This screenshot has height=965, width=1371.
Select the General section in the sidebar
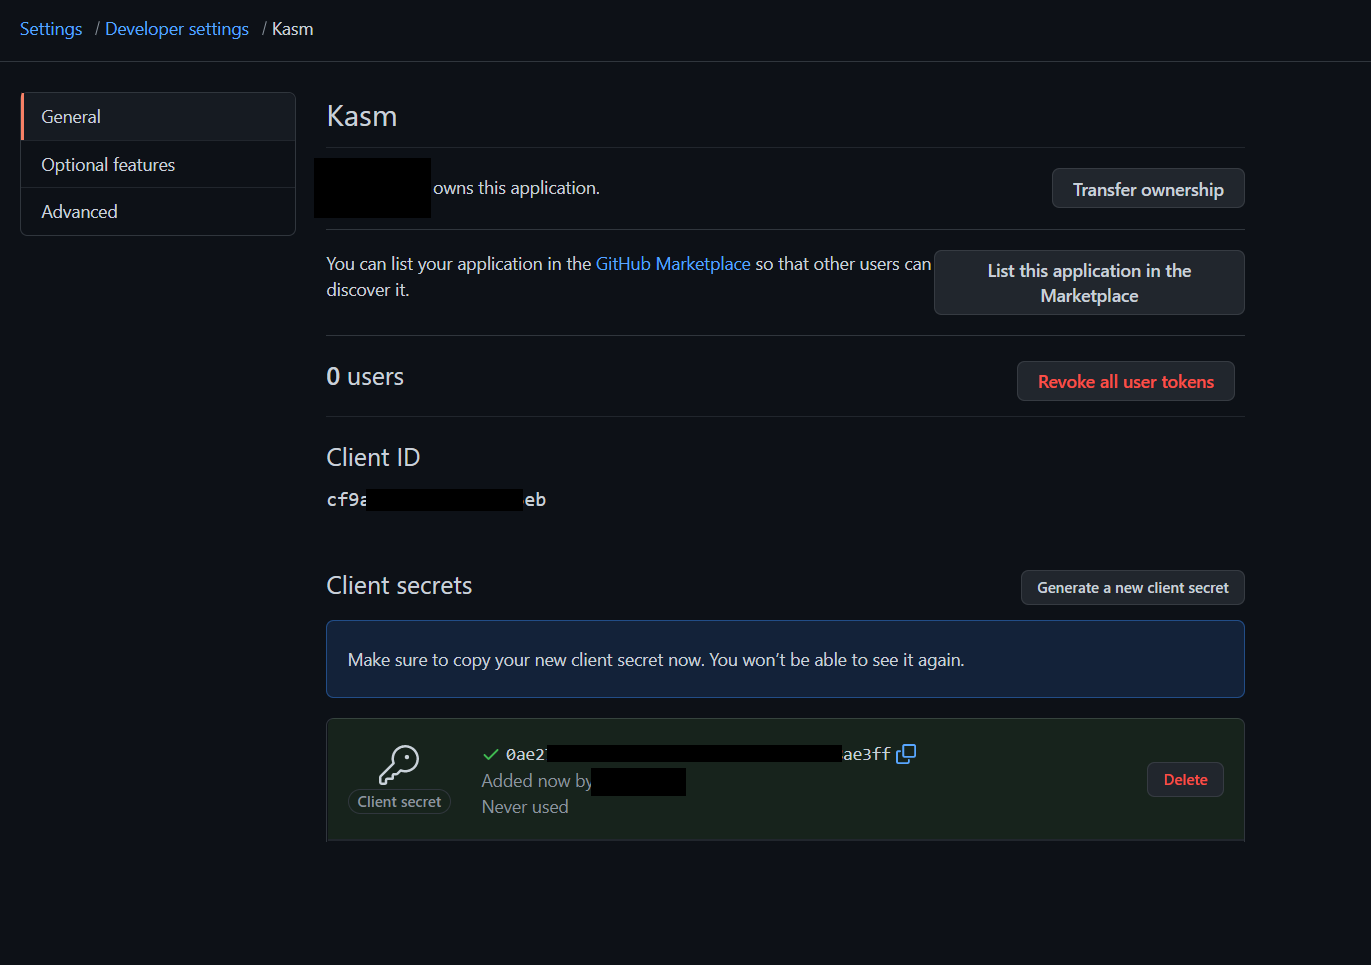(70, 116)
